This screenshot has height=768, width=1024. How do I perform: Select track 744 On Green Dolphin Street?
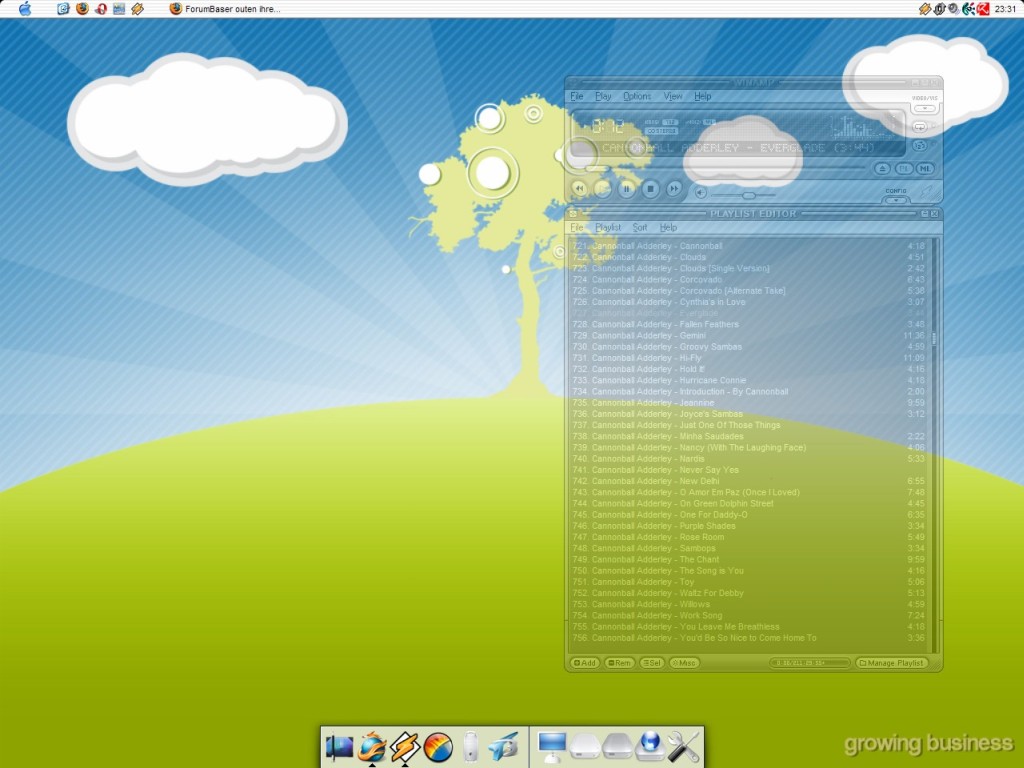(x=749, y=504)
